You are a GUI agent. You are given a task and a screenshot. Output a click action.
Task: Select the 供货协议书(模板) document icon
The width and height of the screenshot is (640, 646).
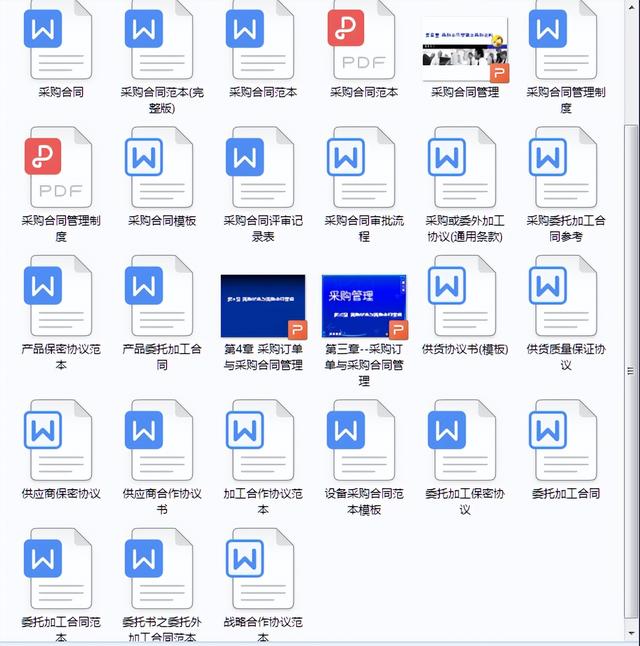click(x=462, y=296)
